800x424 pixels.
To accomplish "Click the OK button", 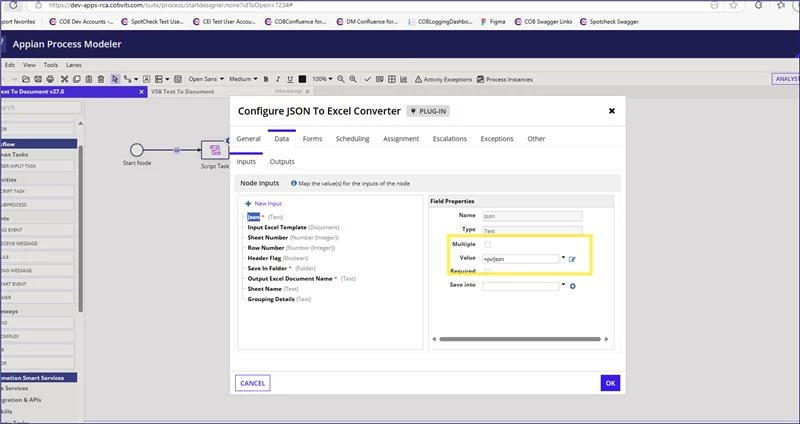I will pos(610,383).
